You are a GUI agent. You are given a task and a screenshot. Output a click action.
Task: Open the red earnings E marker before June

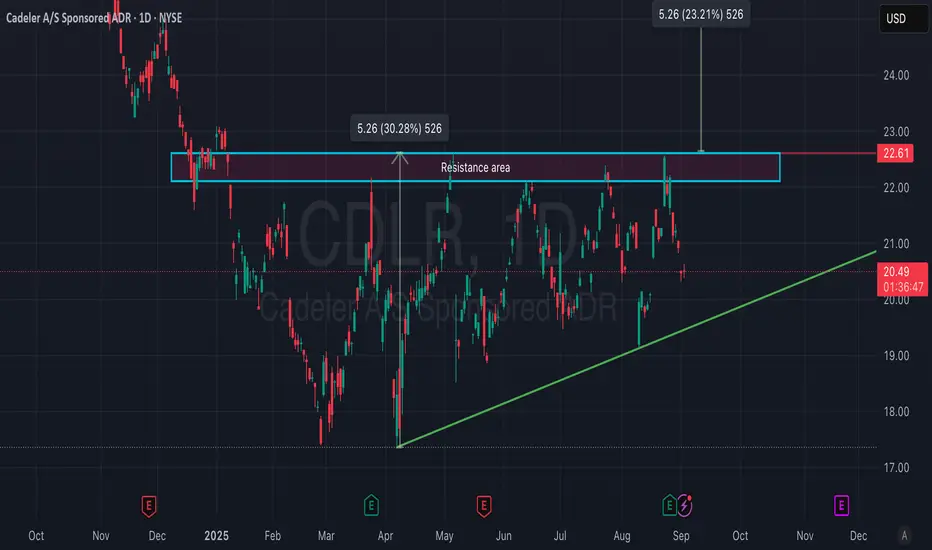click(484, 506)
